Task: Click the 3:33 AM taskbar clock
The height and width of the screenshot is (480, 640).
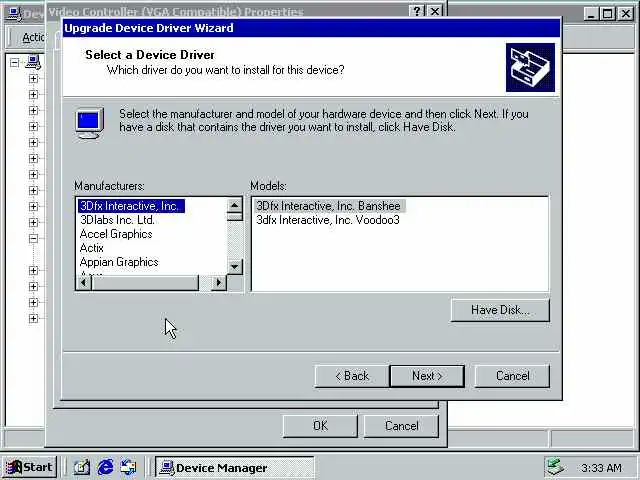Action: pos(601,468)
